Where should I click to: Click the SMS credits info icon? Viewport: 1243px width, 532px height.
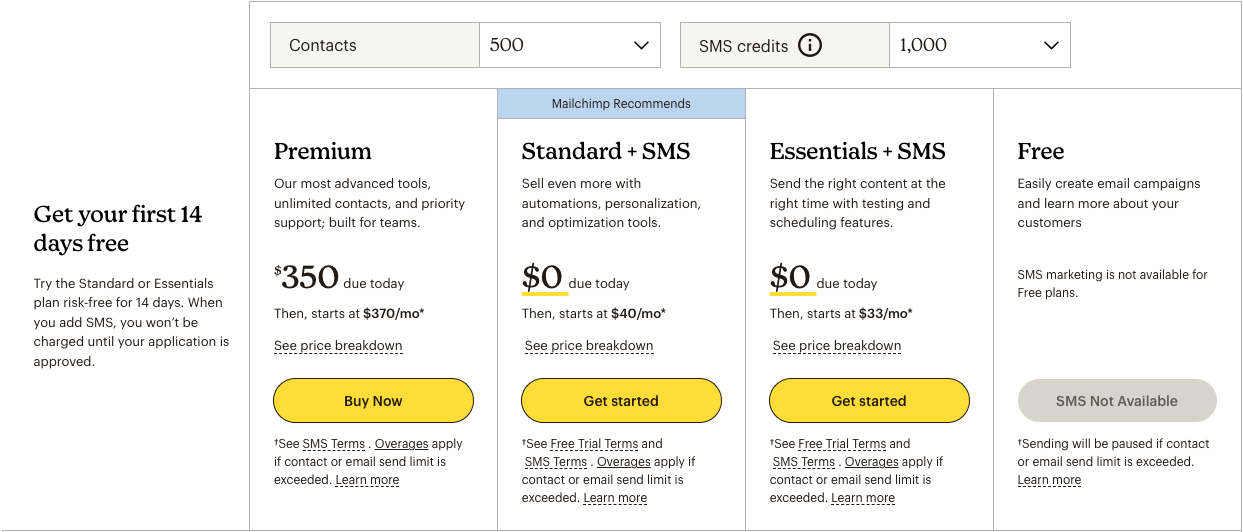point(810,46)
